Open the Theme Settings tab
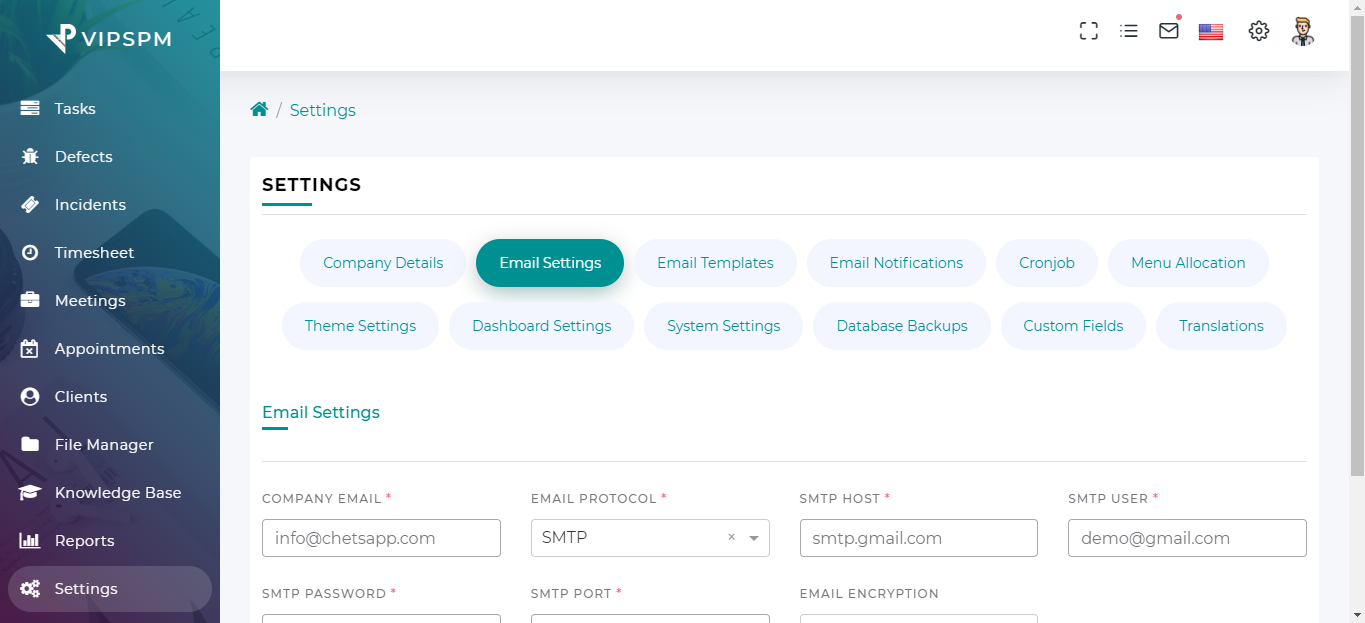The image size is (1365, 623). (x=360, y=326)
